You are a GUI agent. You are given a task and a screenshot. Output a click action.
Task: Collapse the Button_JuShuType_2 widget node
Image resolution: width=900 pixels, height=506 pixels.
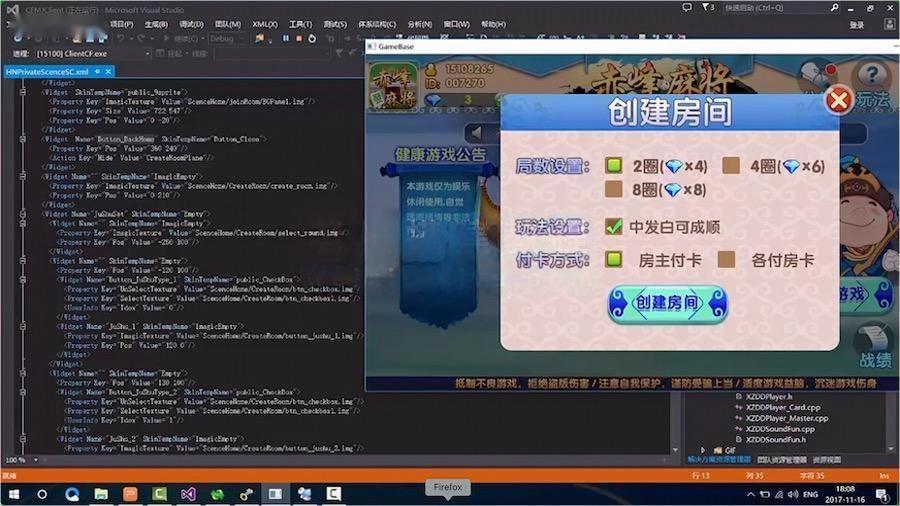(x=23, y=392)
